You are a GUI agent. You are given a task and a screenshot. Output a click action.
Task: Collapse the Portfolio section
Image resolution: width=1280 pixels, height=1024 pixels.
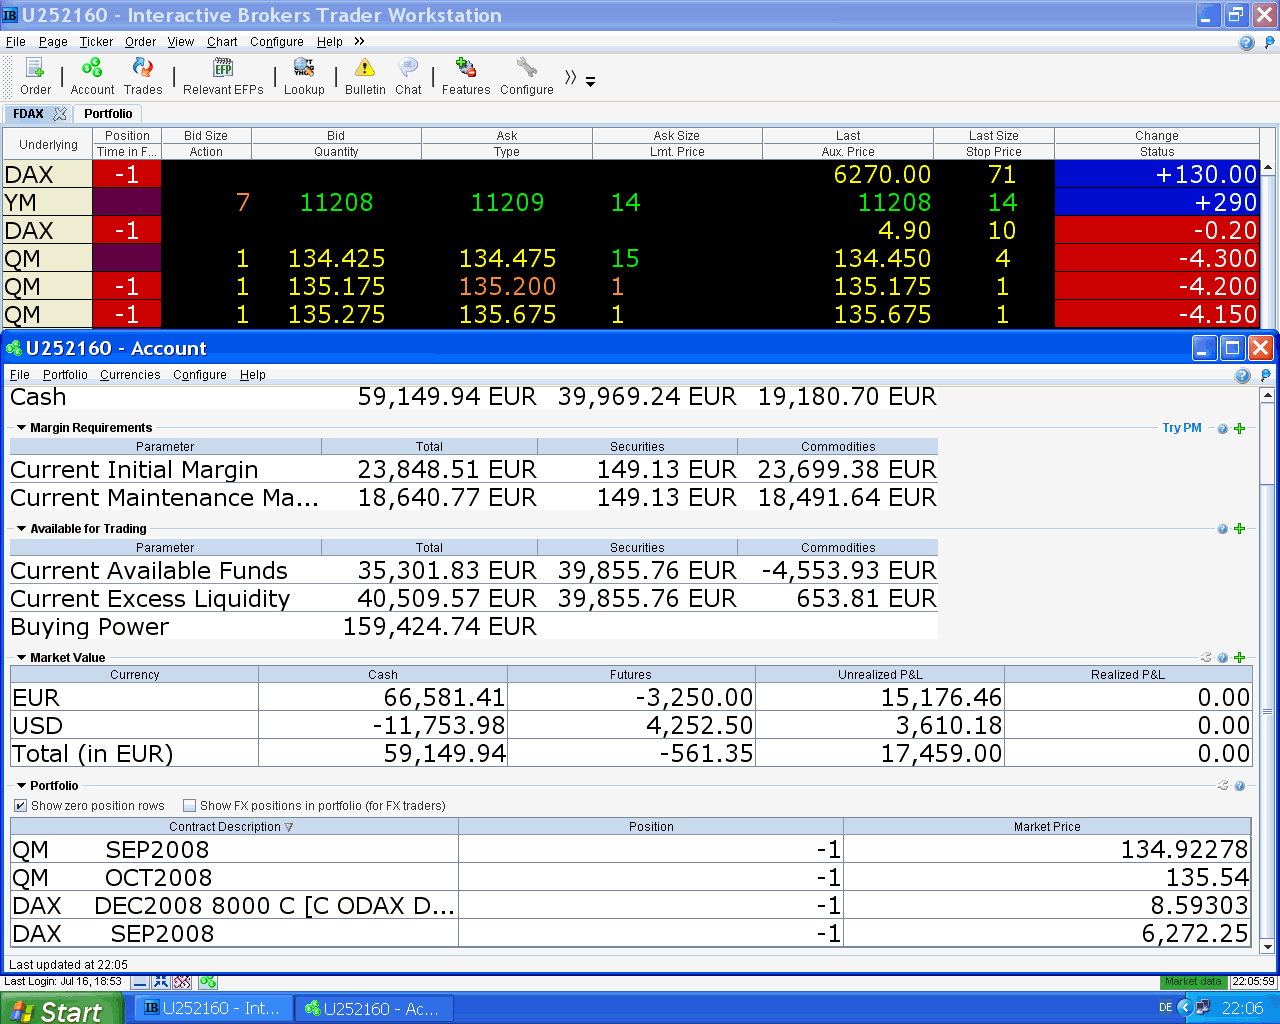click(x=21, y=786)
